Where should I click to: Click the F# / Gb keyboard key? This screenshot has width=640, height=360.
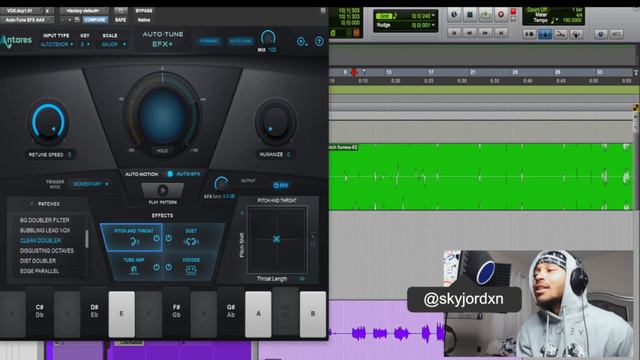(176, 311)
